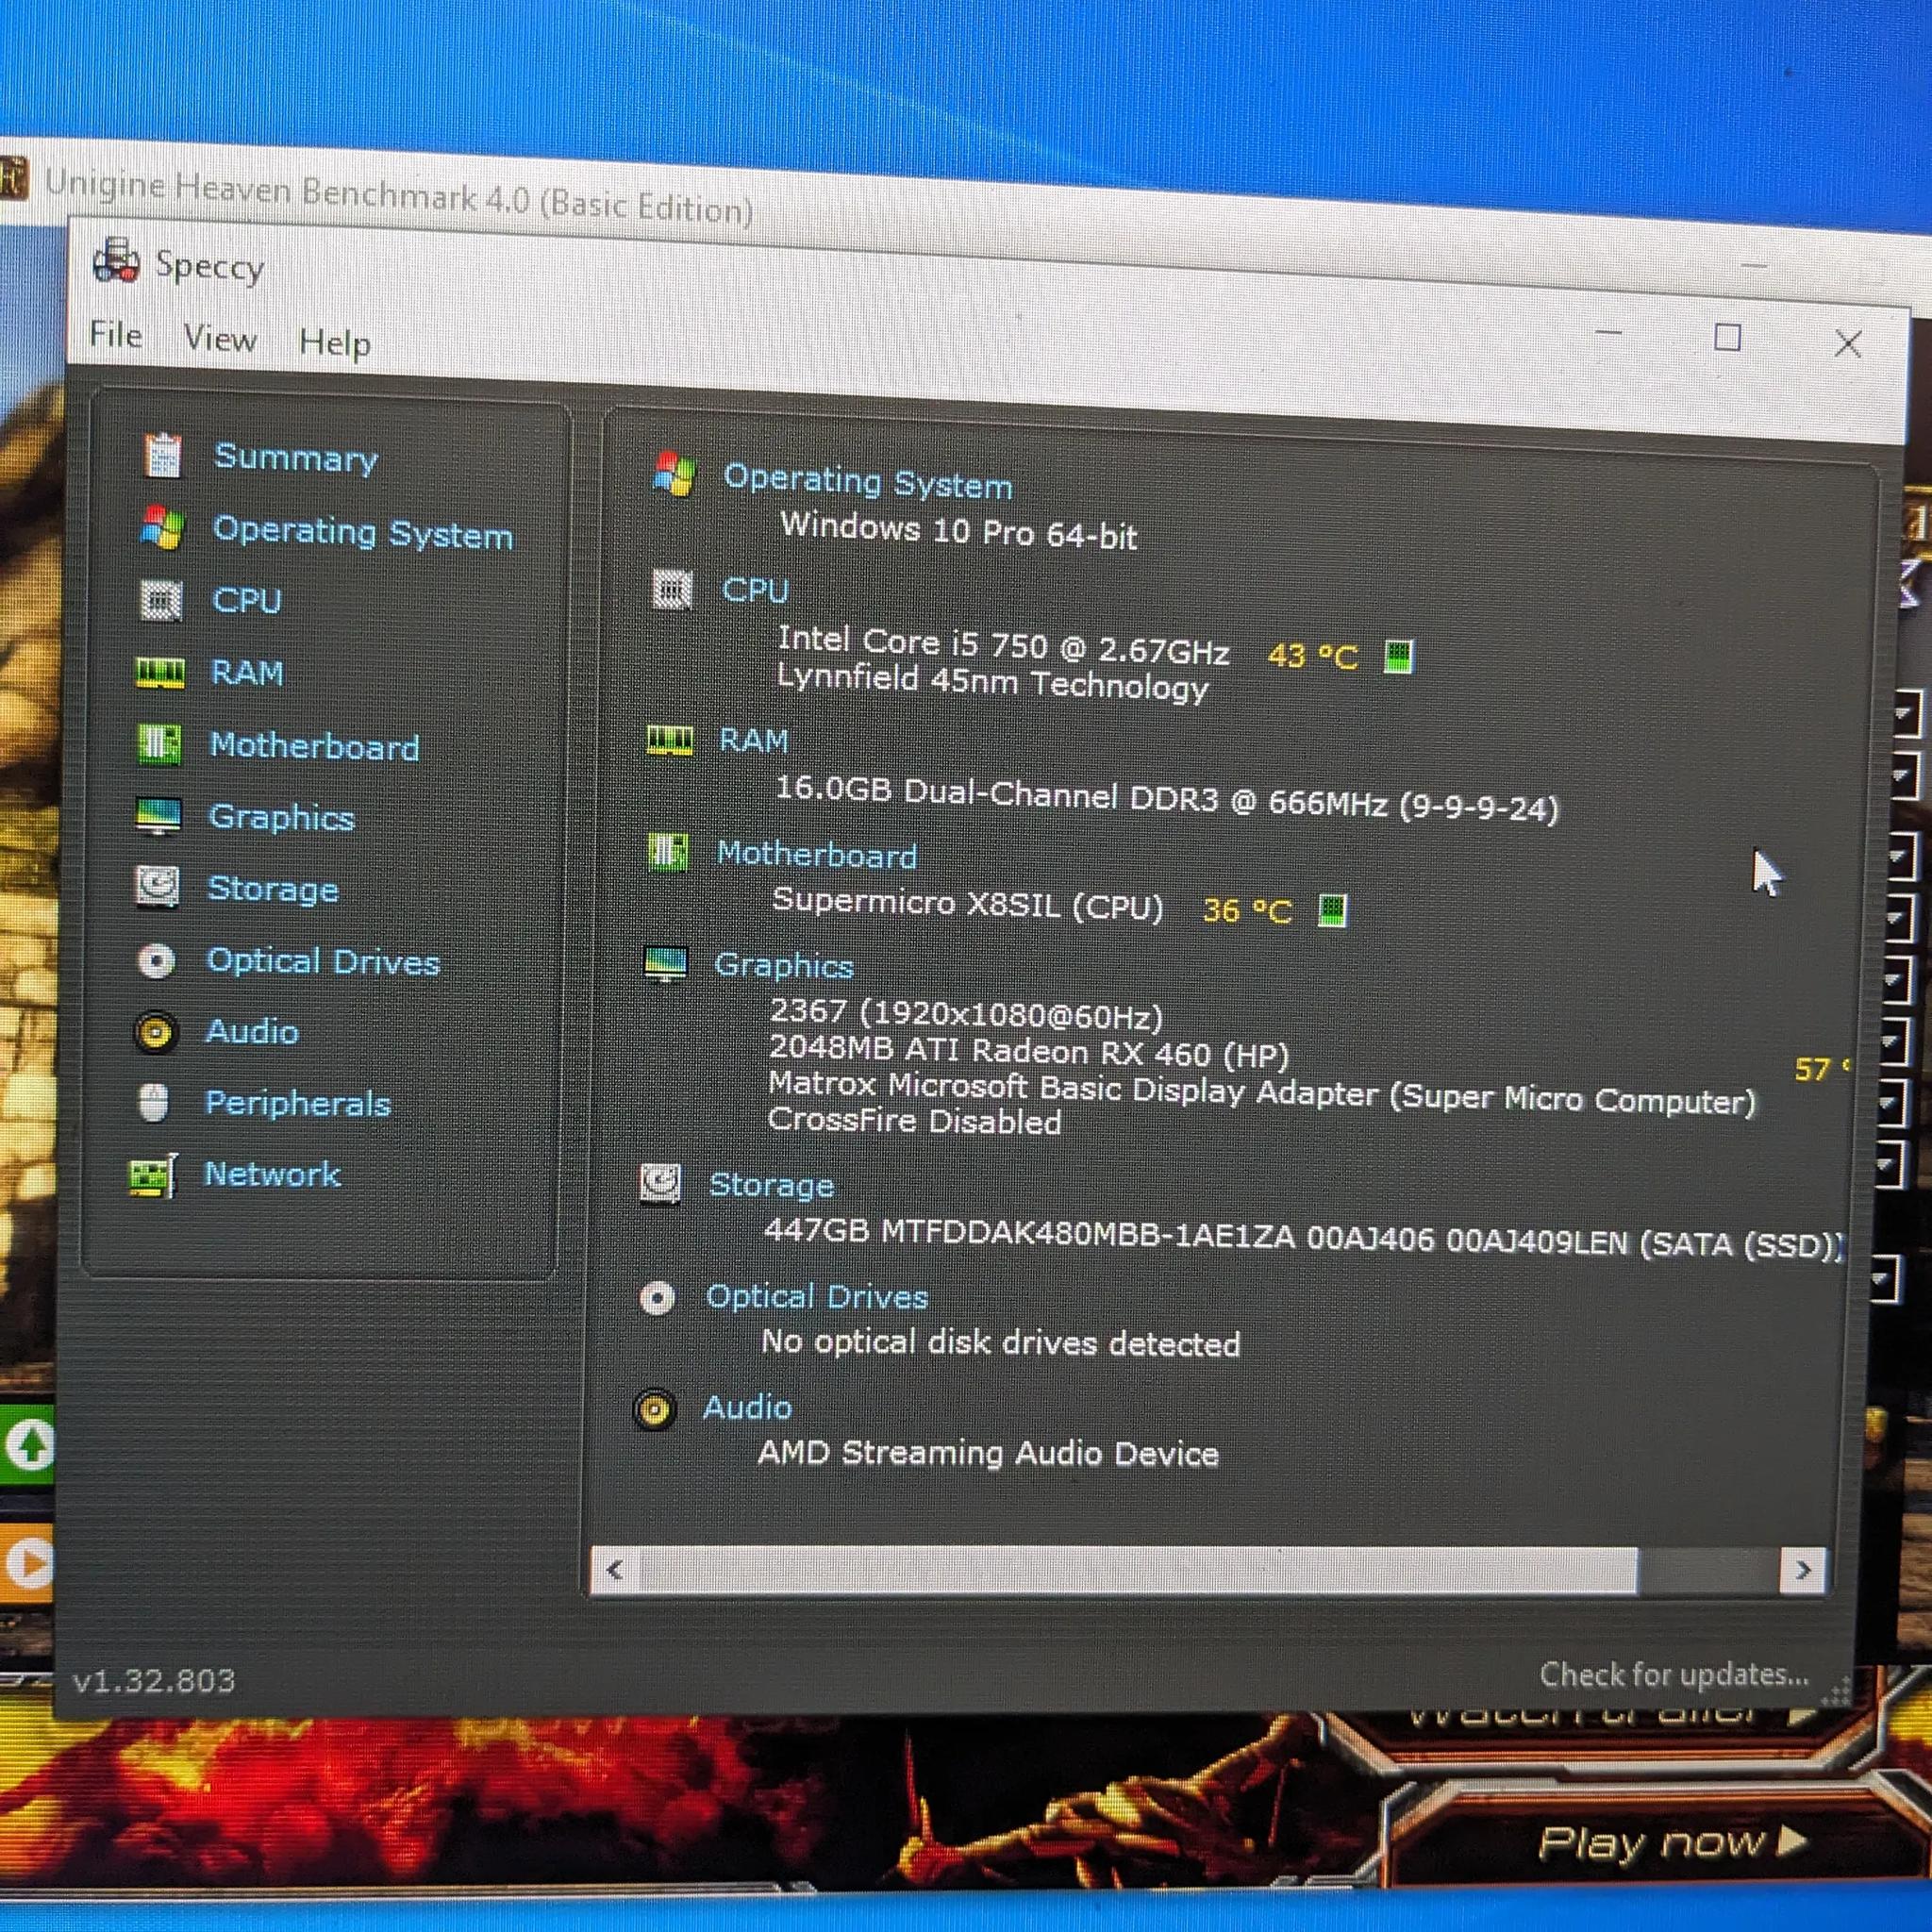Click the version text "v1.32.803"

point(154,1680)
